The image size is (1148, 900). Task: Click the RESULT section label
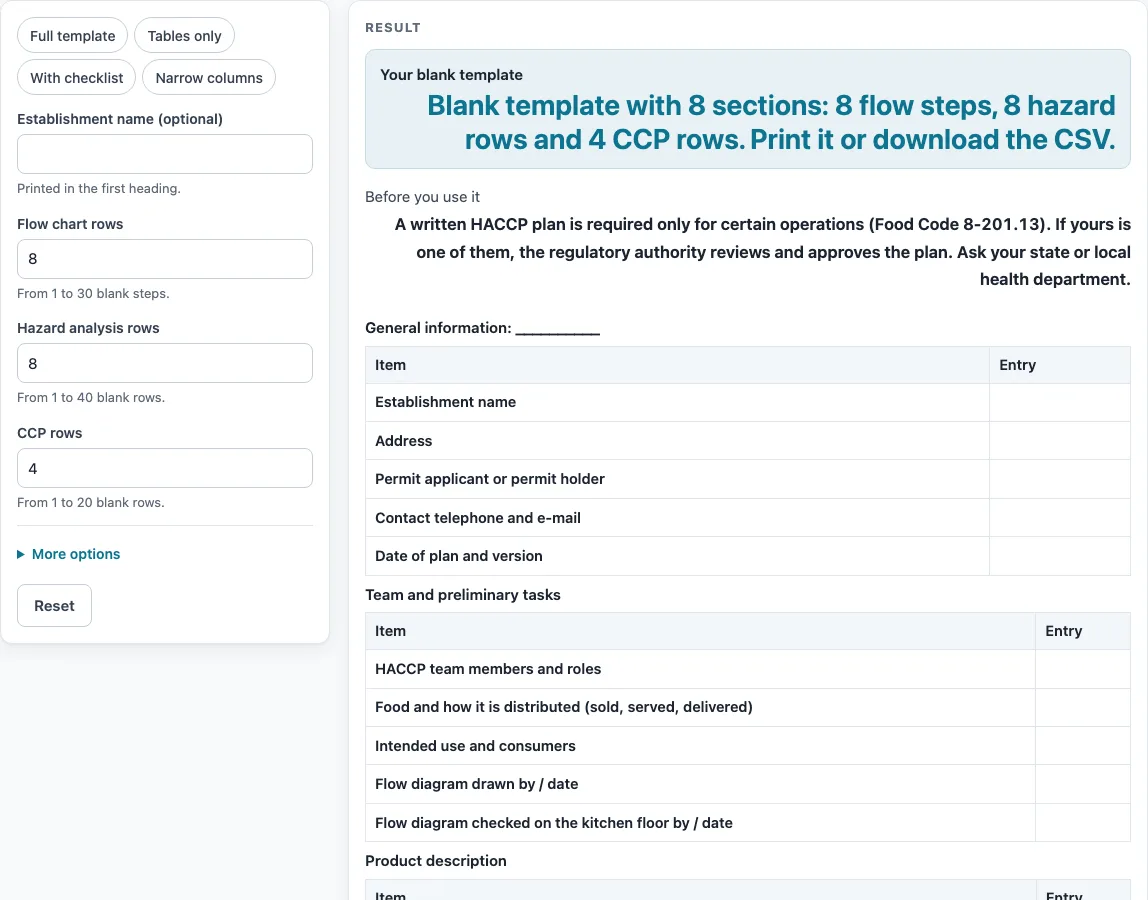pos(393,28)
